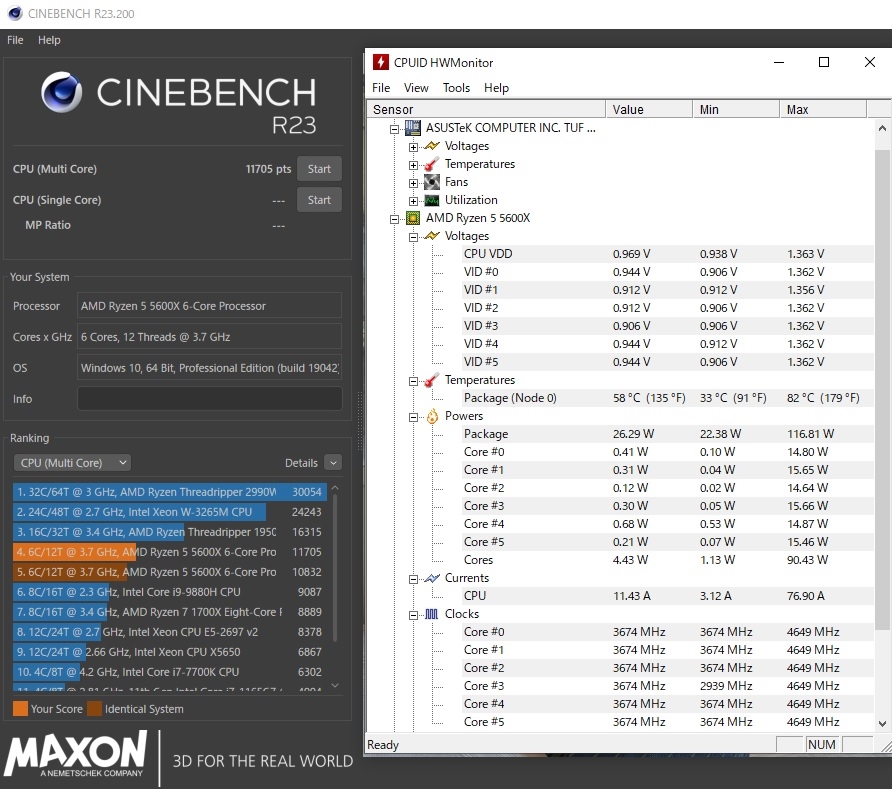The height and width of the screenshot is (789, 892).
Task: Click the Cinebench logo icon in title bar
Action: 15,13
